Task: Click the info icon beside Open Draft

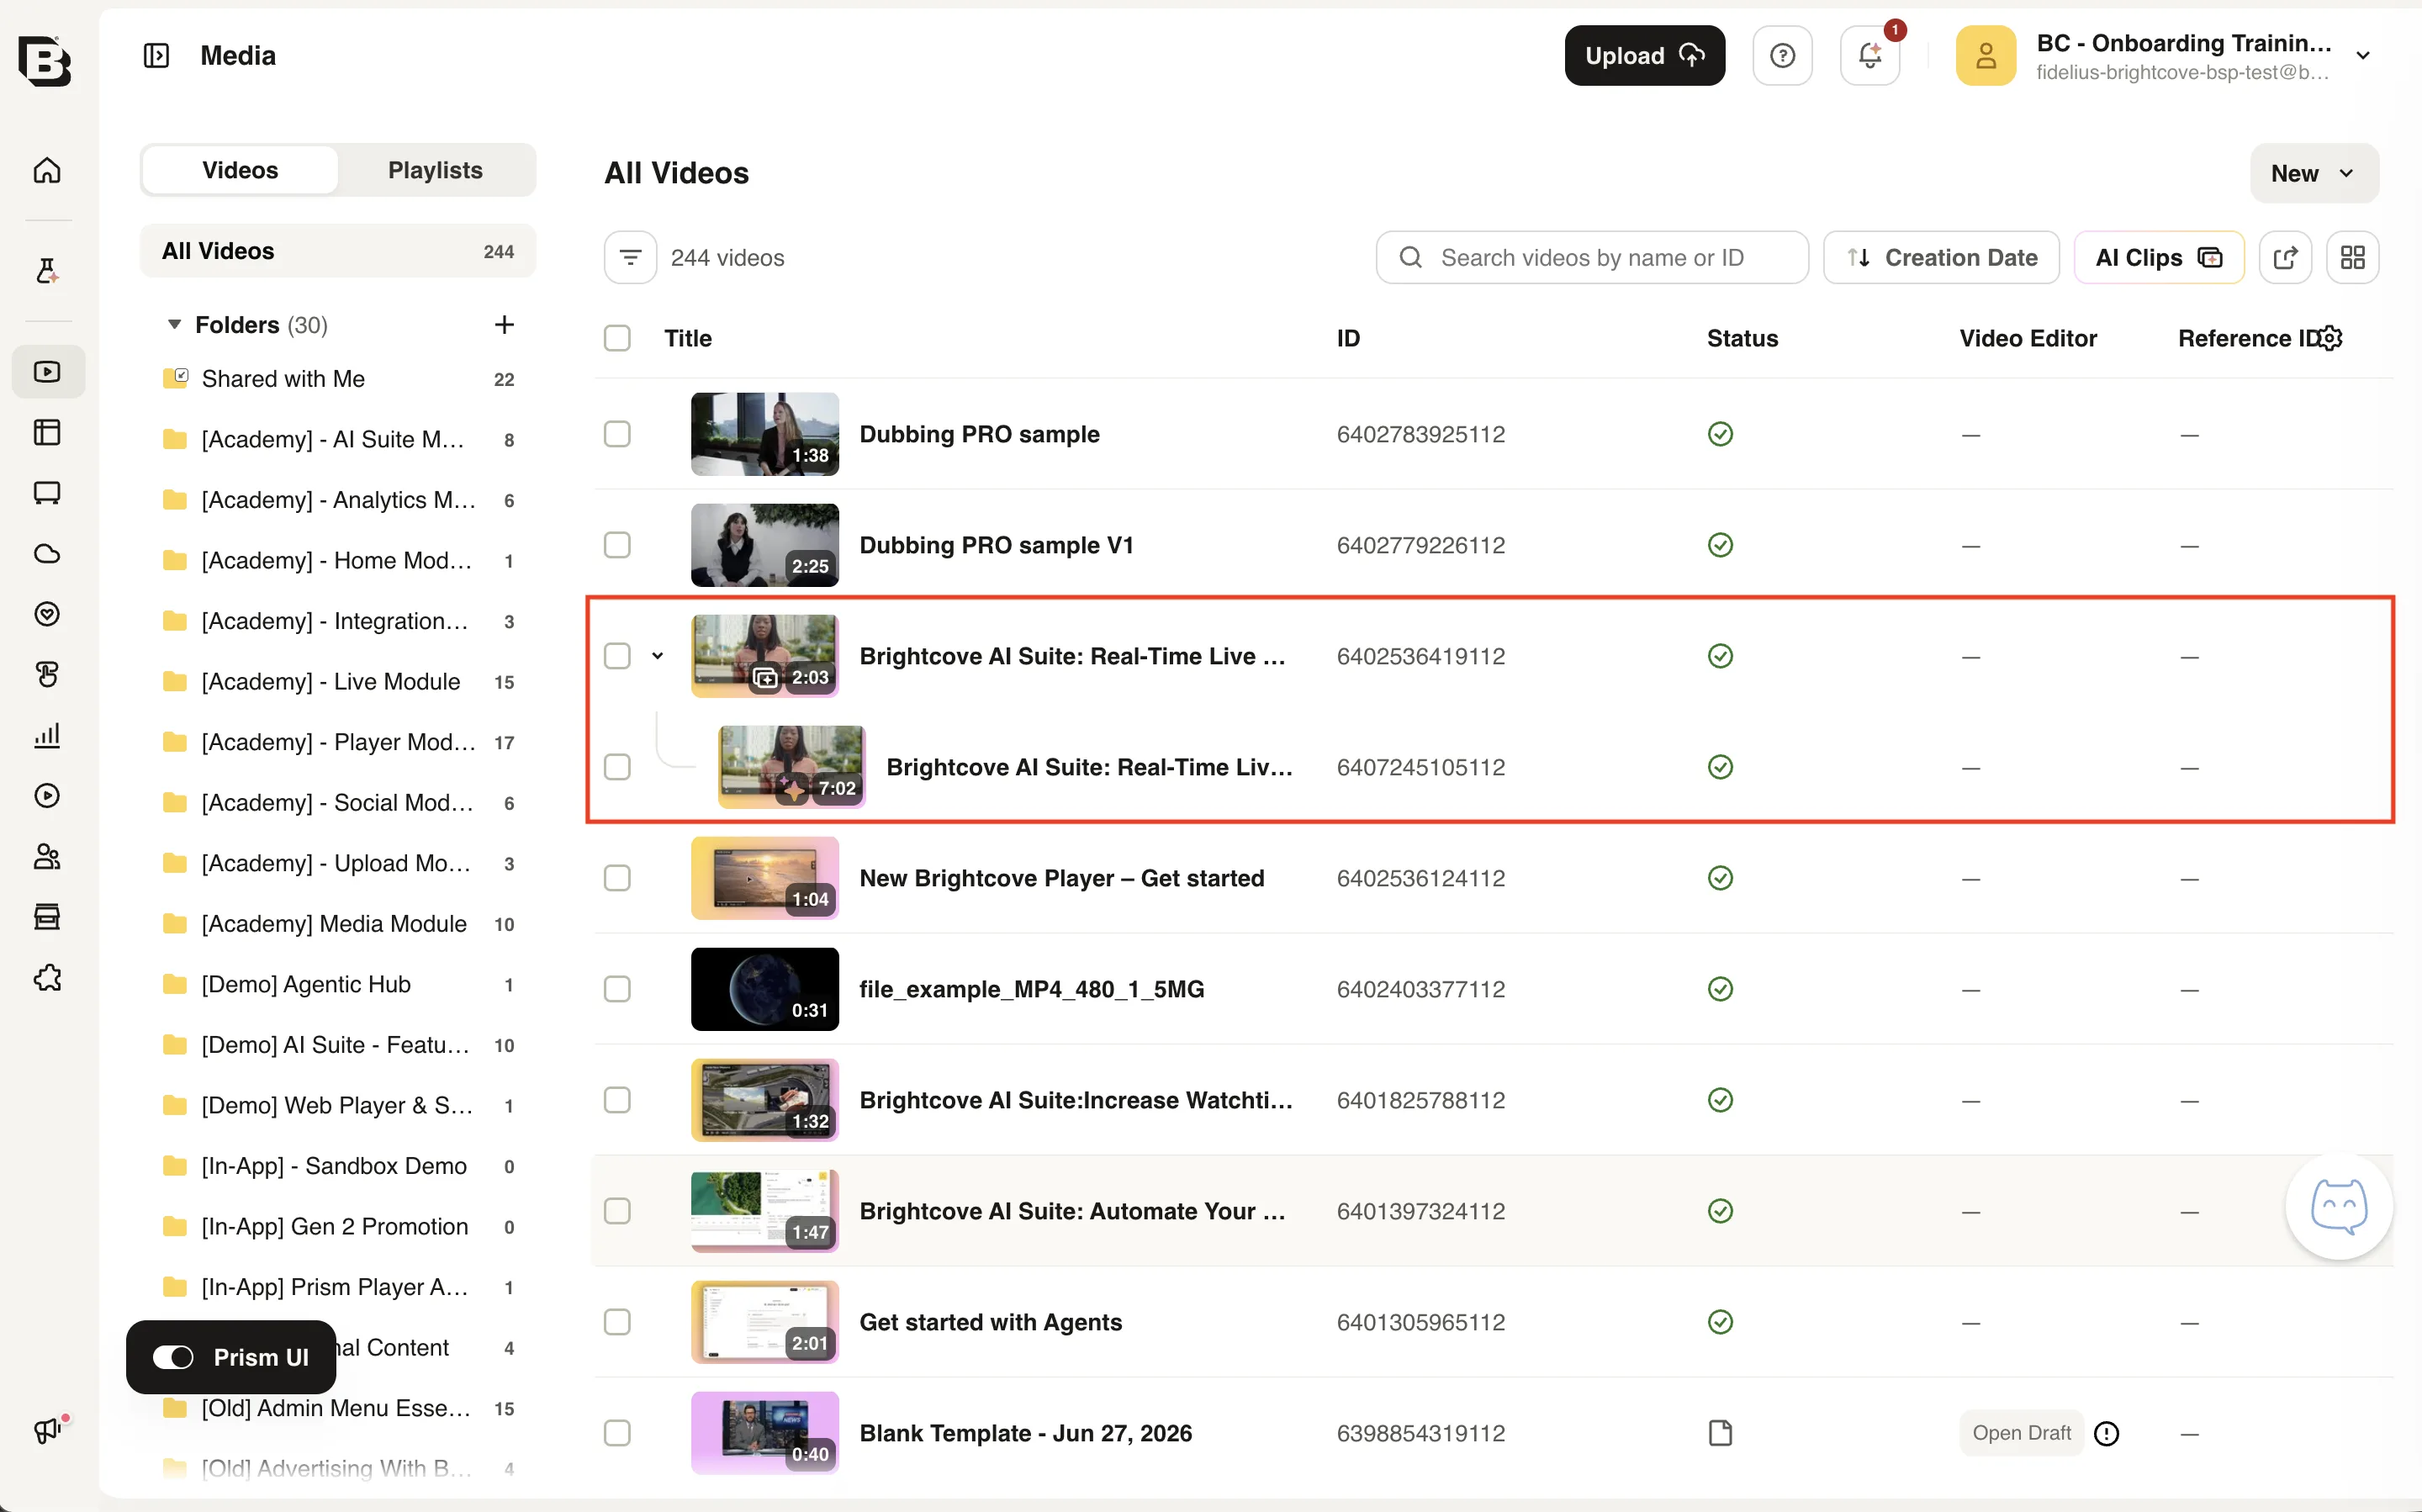Action: (2106, 1434)
